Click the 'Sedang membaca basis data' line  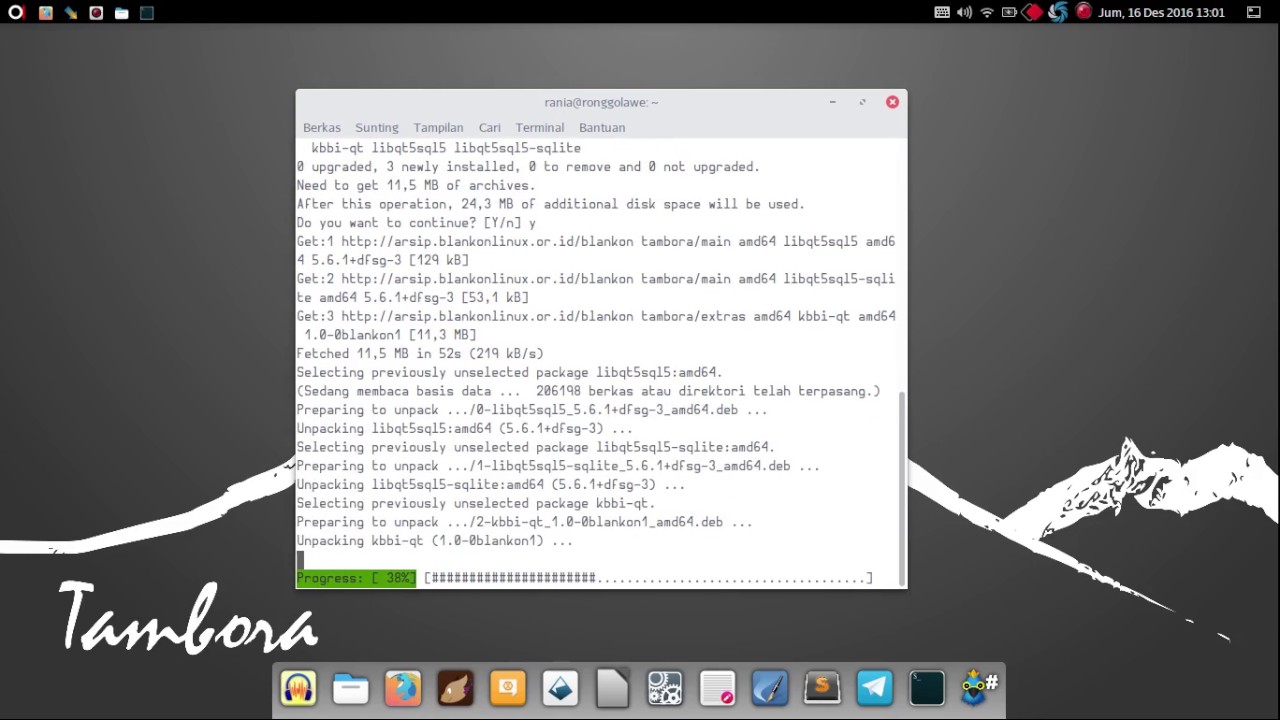pos(588,392)
